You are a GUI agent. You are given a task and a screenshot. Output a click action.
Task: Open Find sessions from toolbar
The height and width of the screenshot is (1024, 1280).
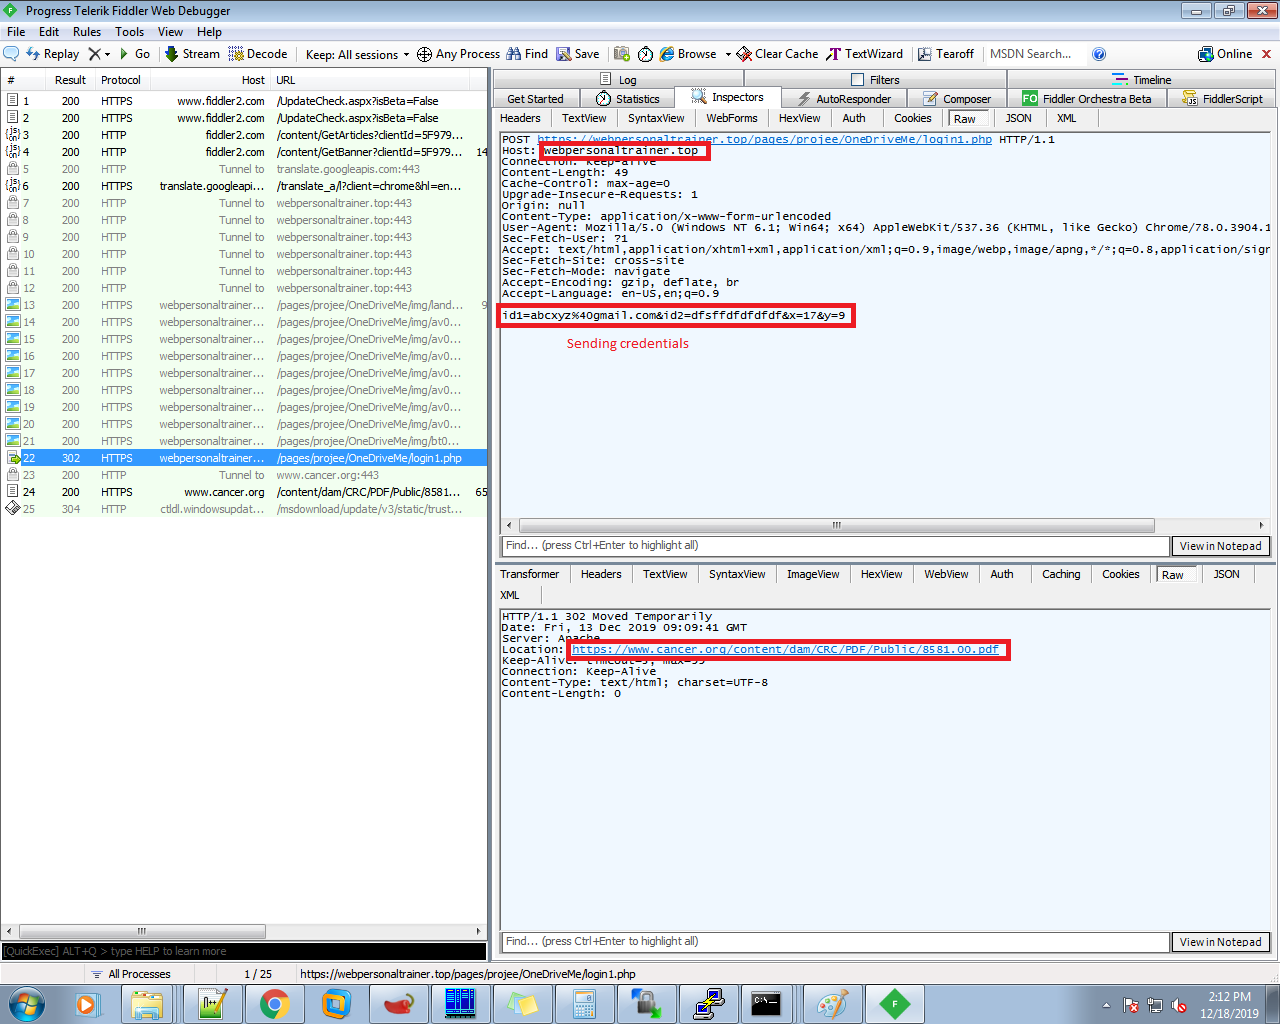[x=527, y=54]
